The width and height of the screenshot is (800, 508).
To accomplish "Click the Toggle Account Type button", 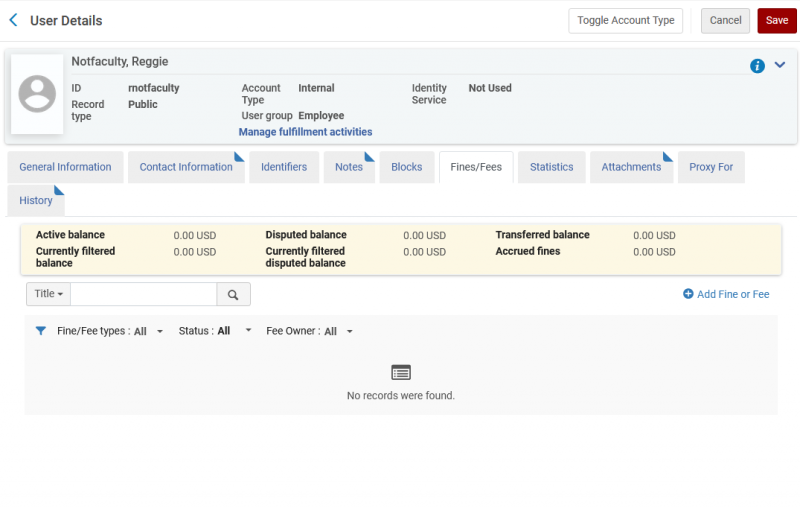I will [x=626, y=20].
